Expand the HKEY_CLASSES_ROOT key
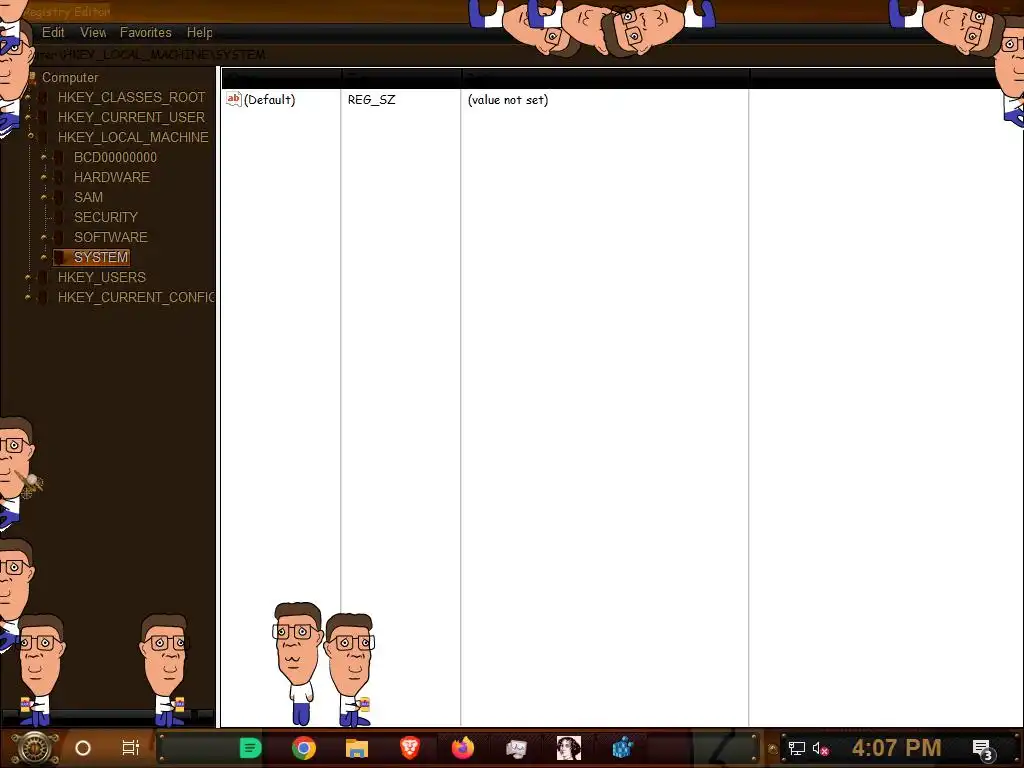The height and width of the screenshot is (768, 1024). [x=27, y=97]
